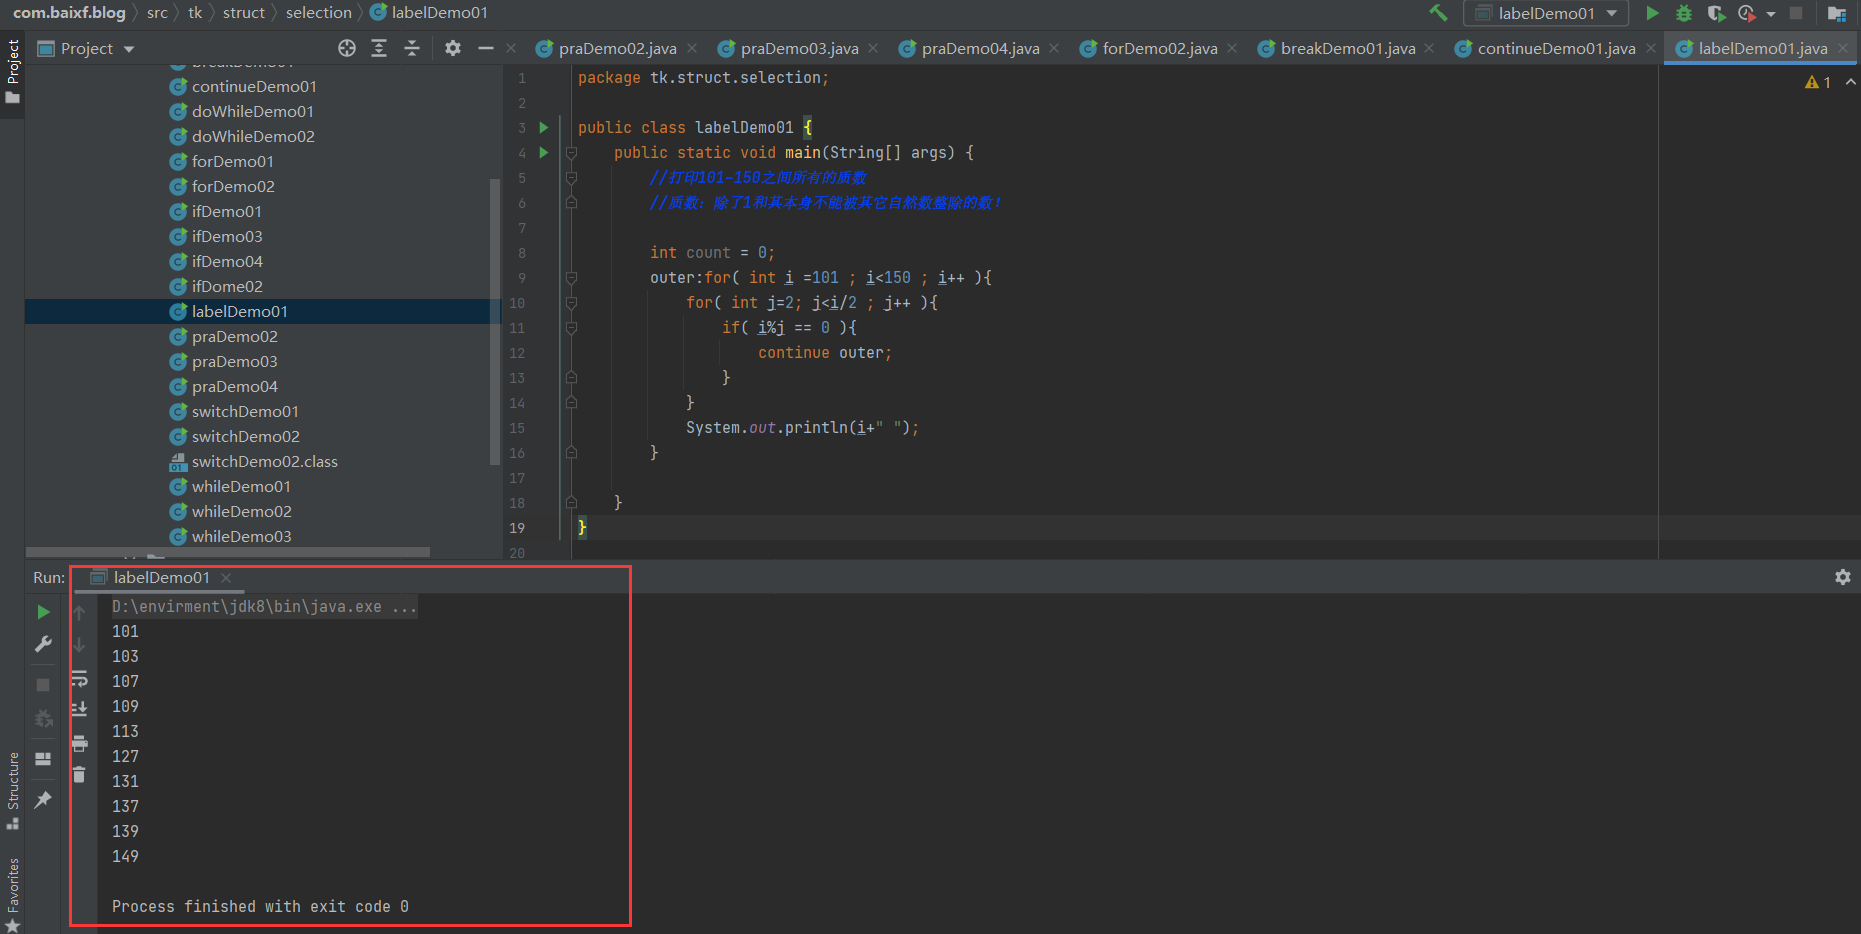Open the Favorites tool window side tab

[12, 894]
